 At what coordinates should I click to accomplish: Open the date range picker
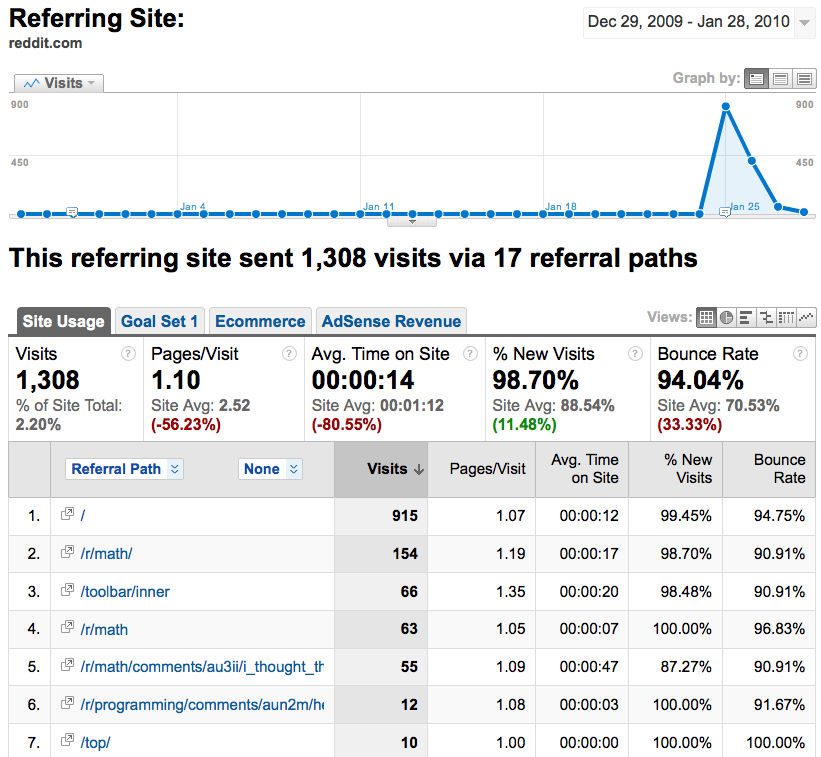(x=700, y=22)
